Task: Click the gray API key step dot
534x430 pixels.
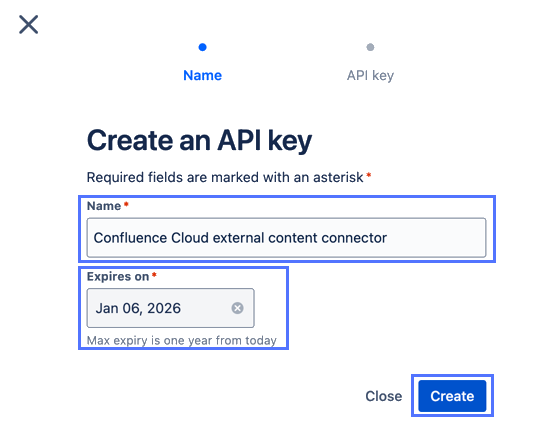Action: 370,47
